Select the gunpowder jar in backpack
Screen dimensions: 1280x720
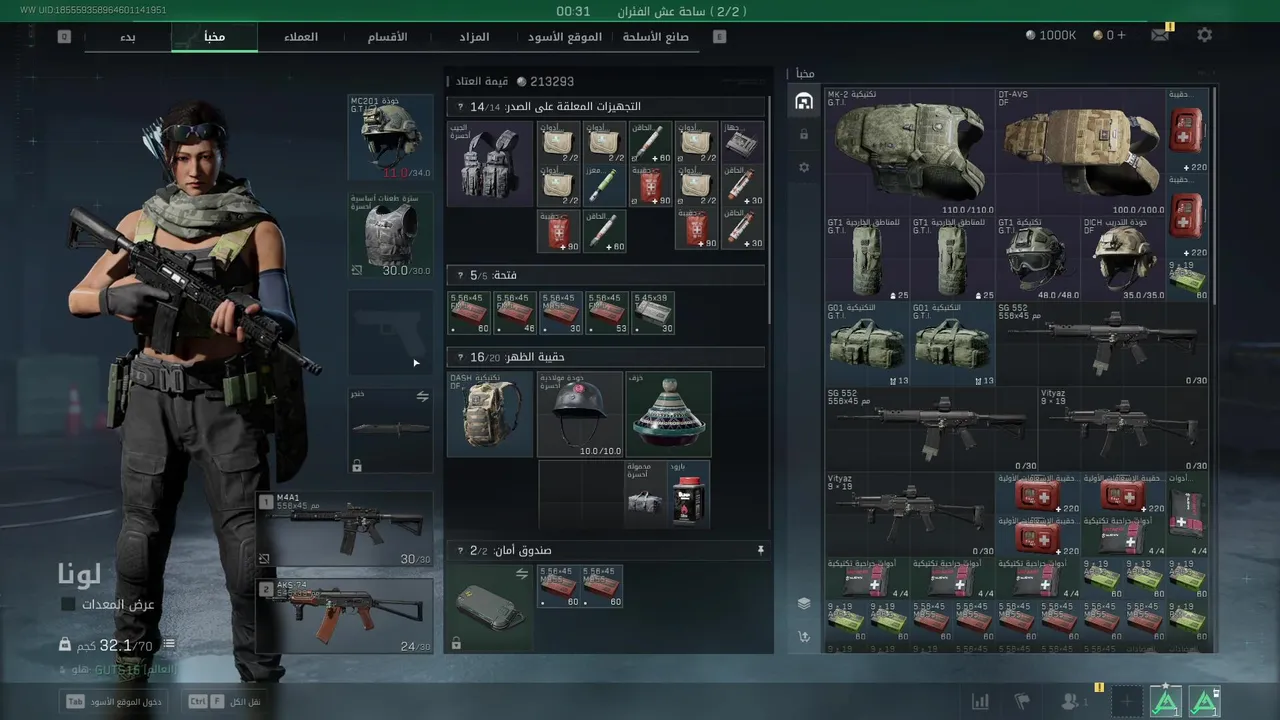(689, 494)
